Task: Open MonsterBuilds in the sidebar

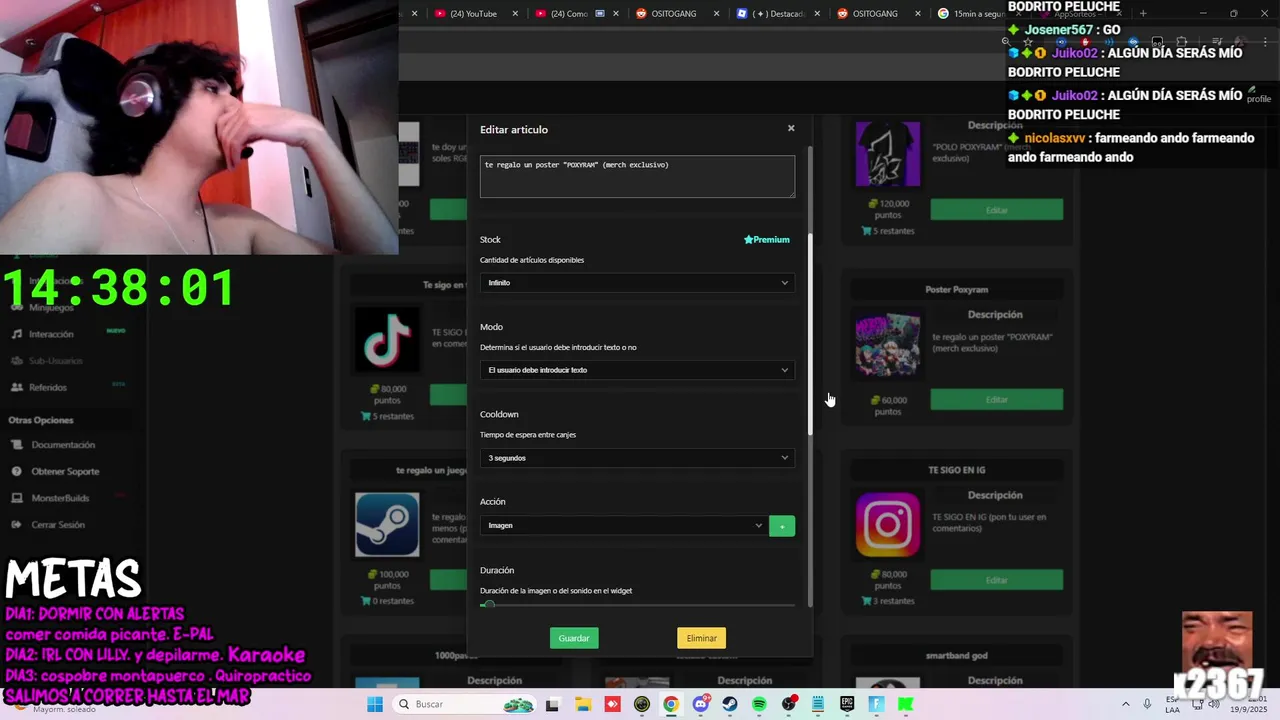Action: [x=60, y=498]
